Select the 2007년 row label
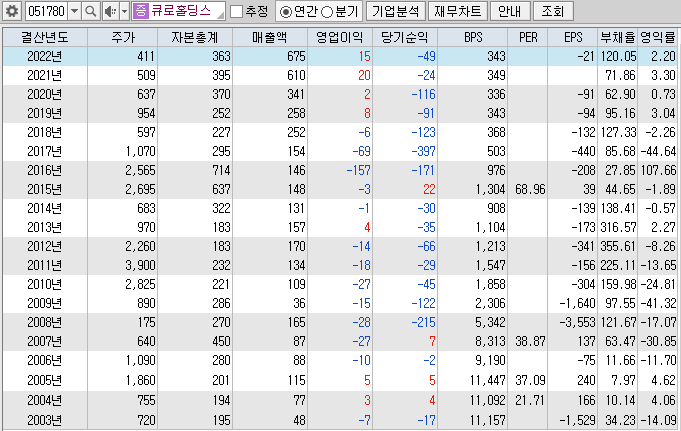 (x=45, y=341)
